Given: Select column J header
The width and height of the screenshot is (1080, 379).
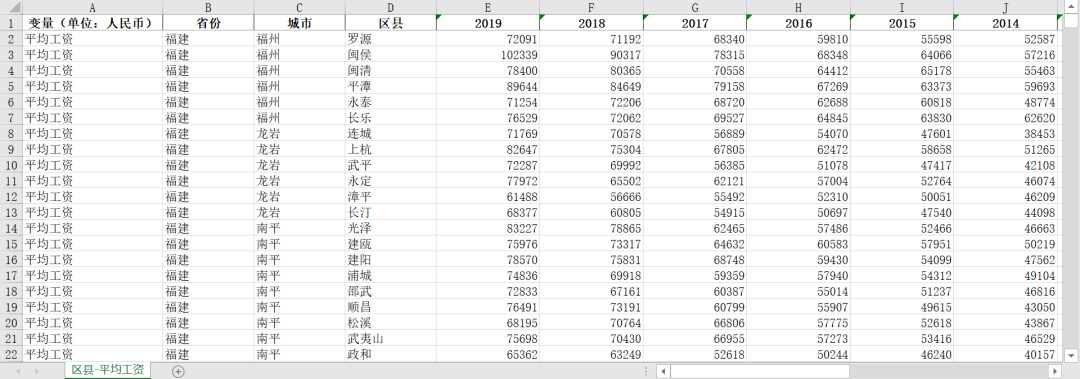Looking at the screenshot, I should click(1006, 8).
